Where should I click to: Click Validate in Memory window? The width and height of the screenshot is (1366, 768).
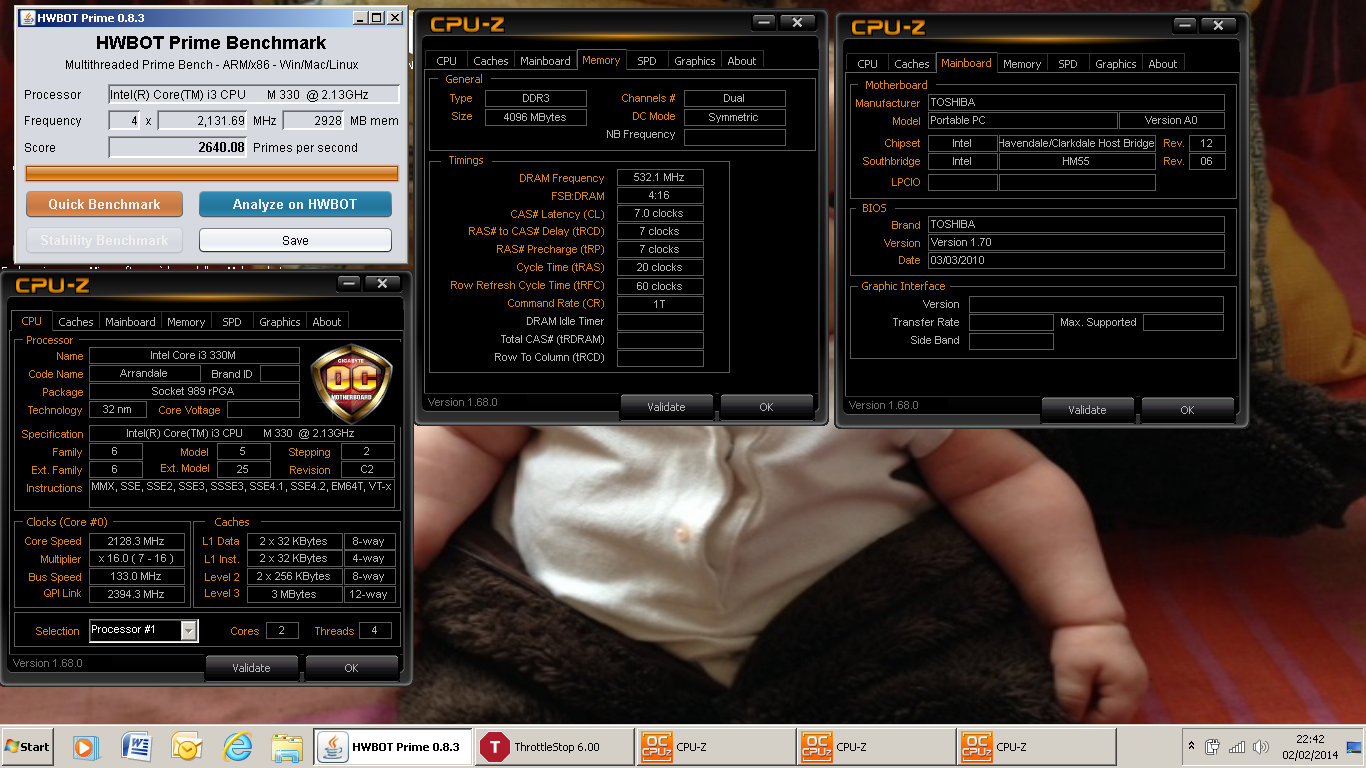[666, 407]
